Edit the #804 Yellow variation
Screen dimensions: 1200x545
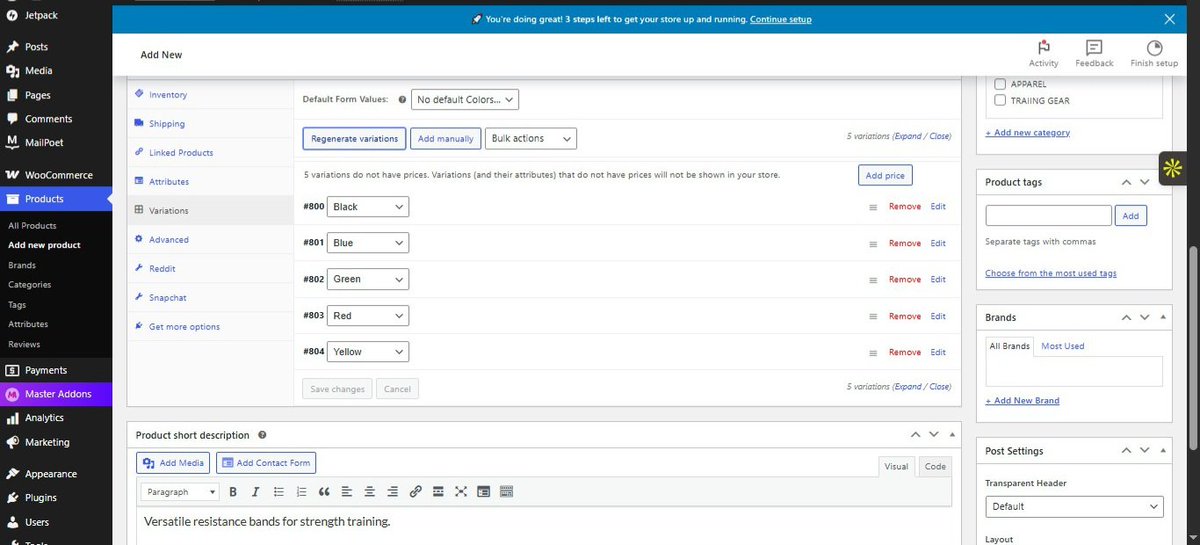(938, 353)
